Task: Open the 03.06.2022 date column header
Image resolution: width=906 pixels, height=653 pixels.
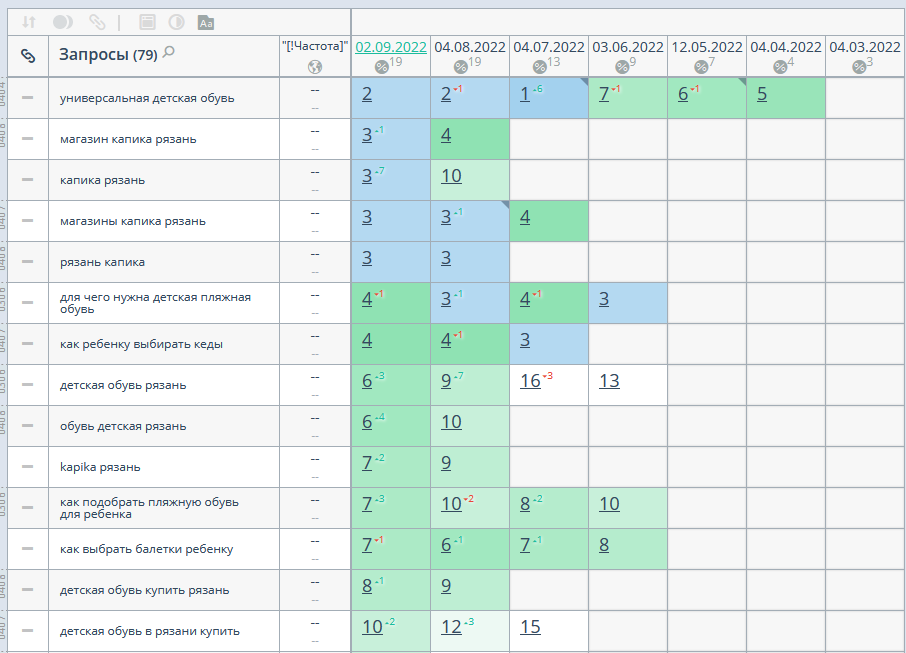Action: pyautogui.click(x=628, y=47)
